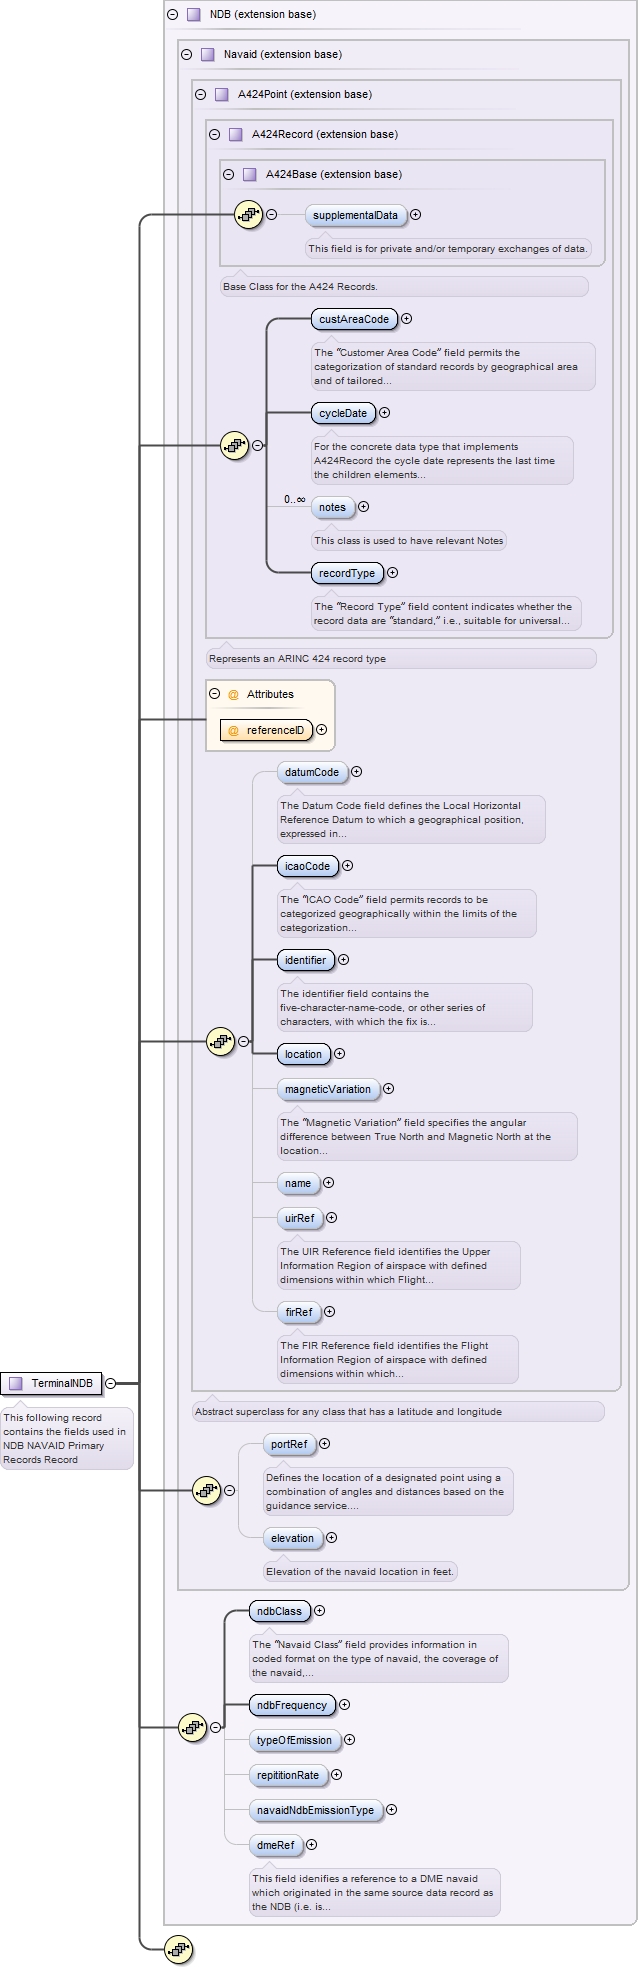Click the sequence icon beside ndbClass group
The height and width of the screenshot is (1969, 639).
[x=192, y=1727]
